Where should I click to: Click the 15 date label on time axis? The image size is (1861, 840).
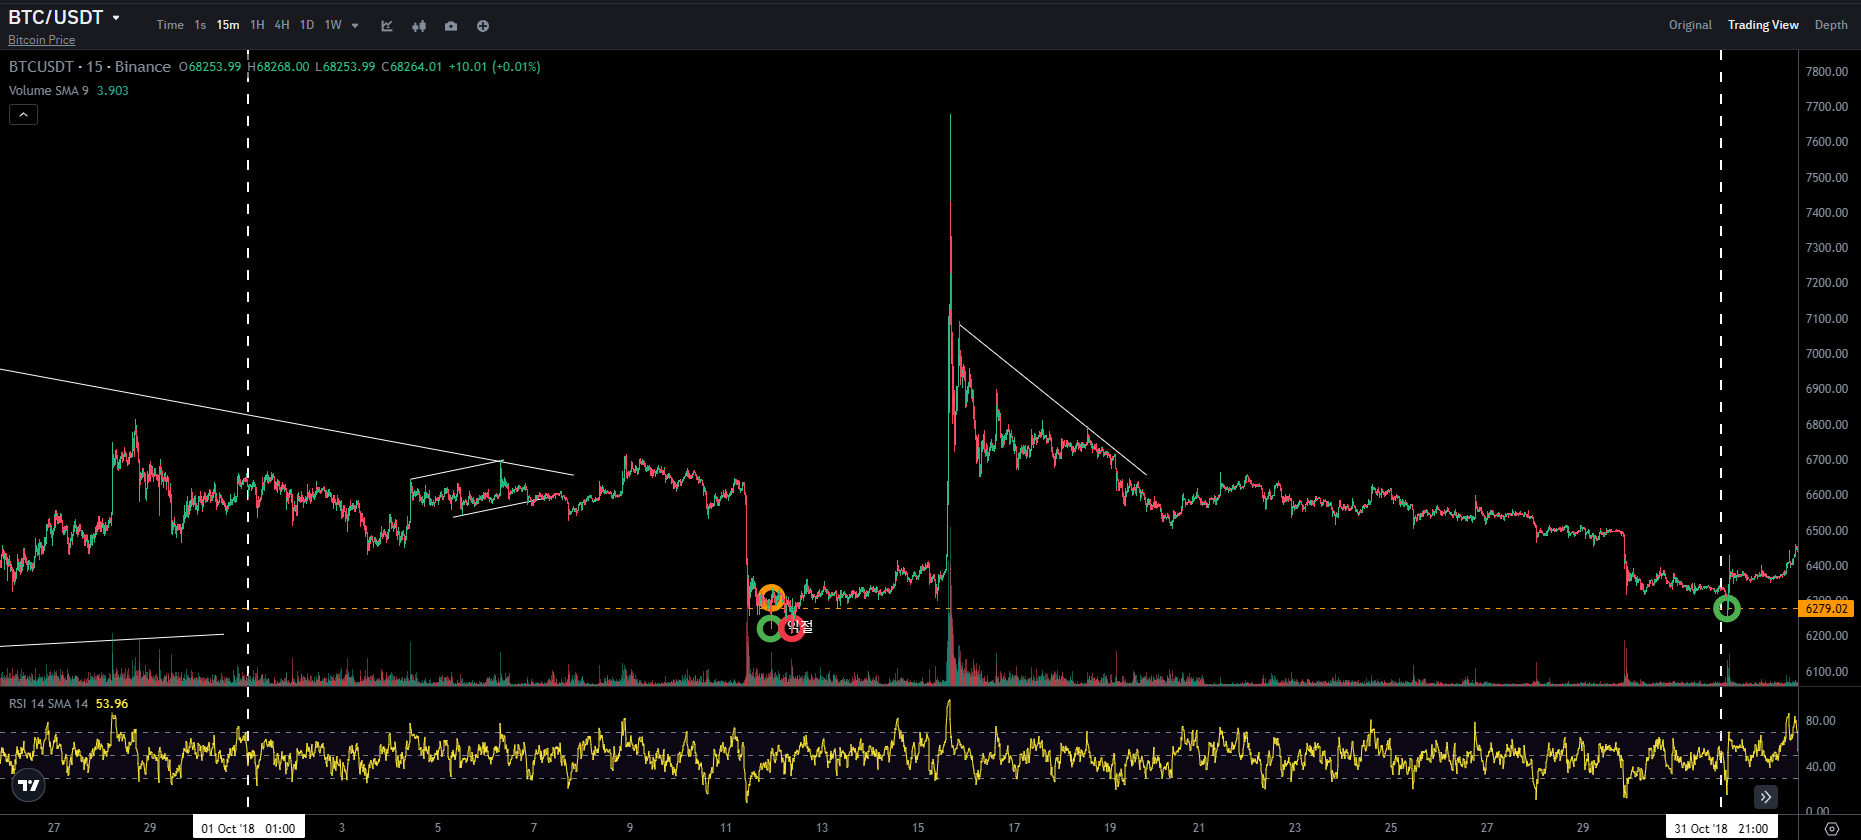(918, 828)
